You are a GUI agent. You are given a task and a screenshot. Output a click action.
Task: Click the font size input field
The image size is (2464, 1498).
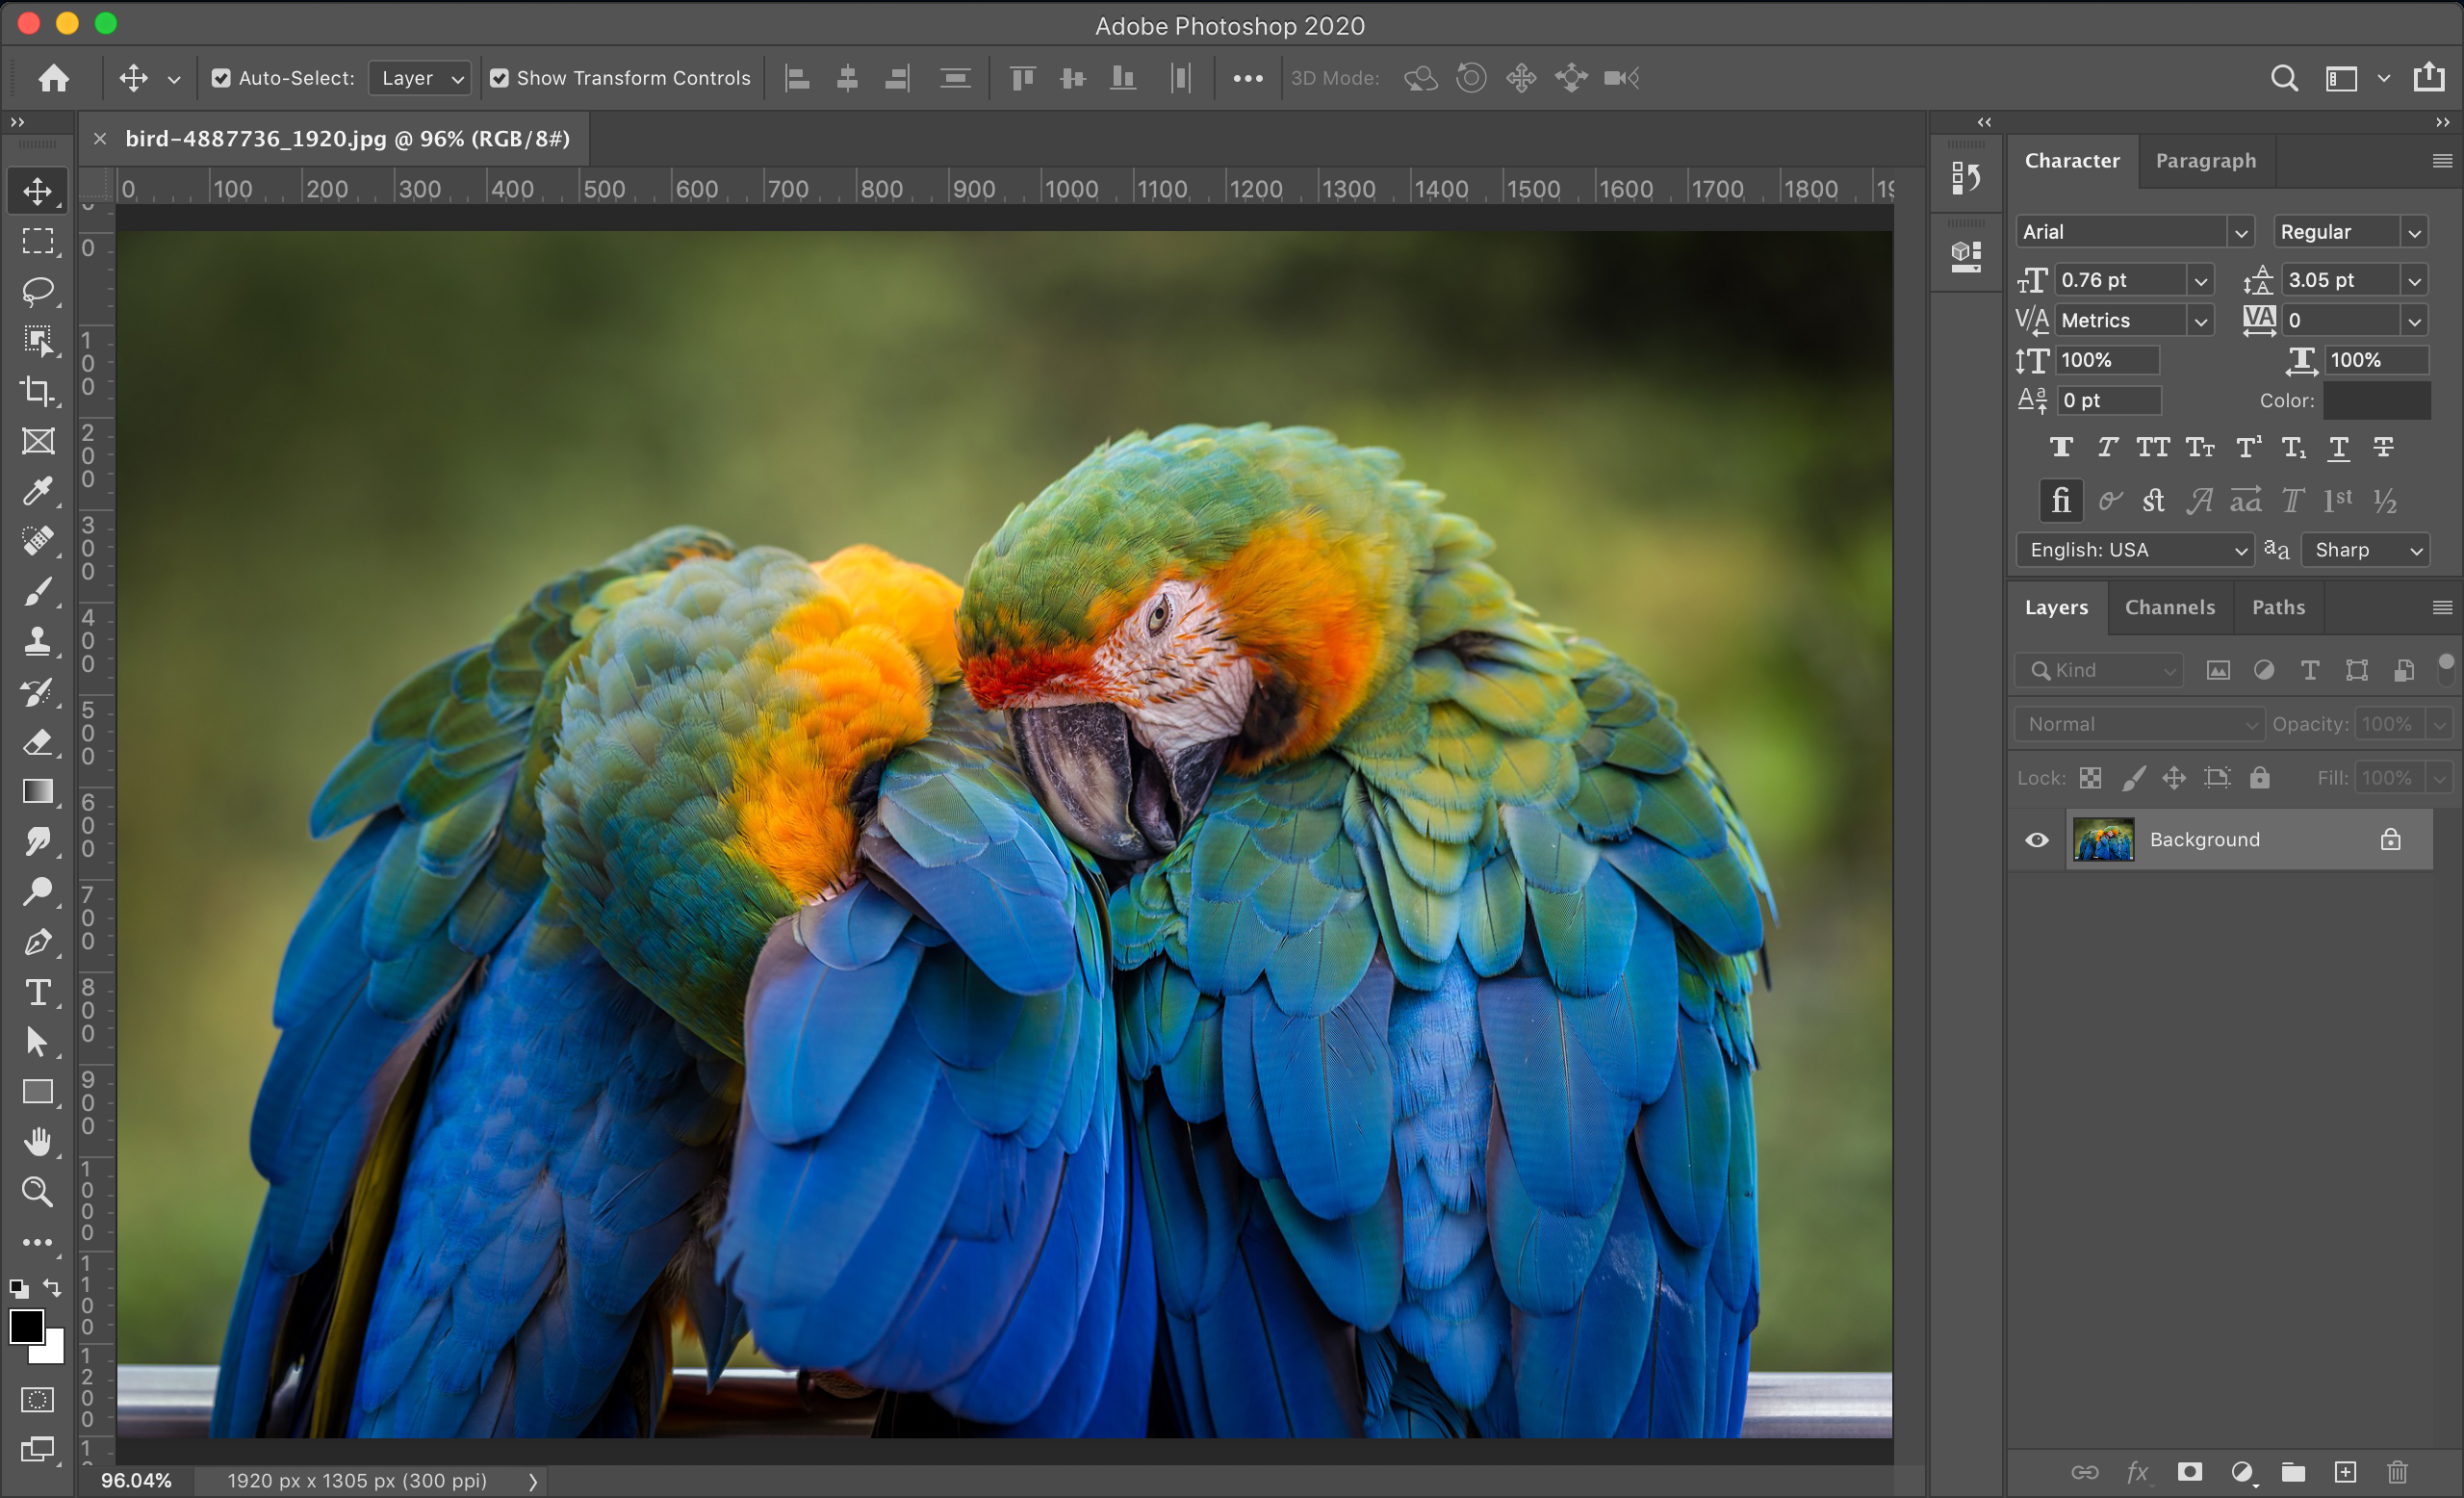[2120, 280]
